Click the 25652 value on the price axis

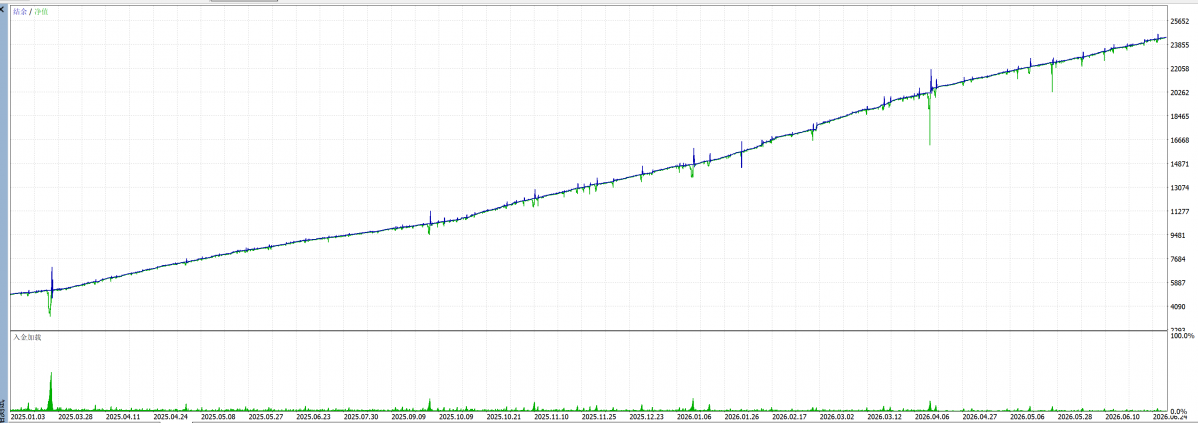pos(1180,21)
